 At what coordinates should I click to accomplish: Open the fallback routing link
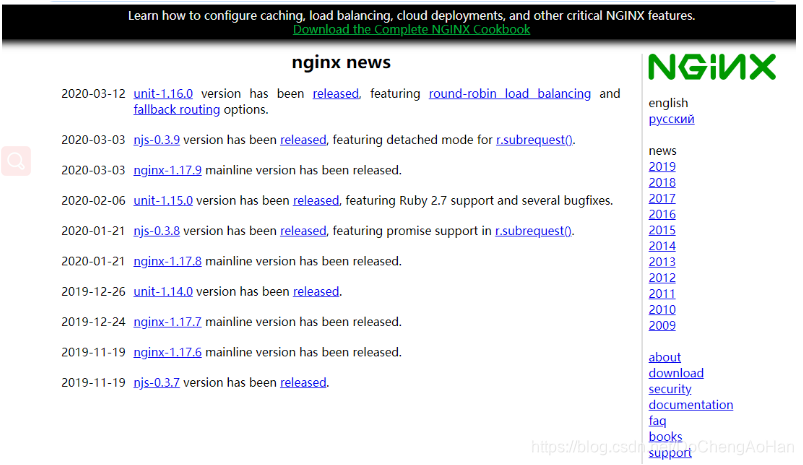tap(177, 110)
